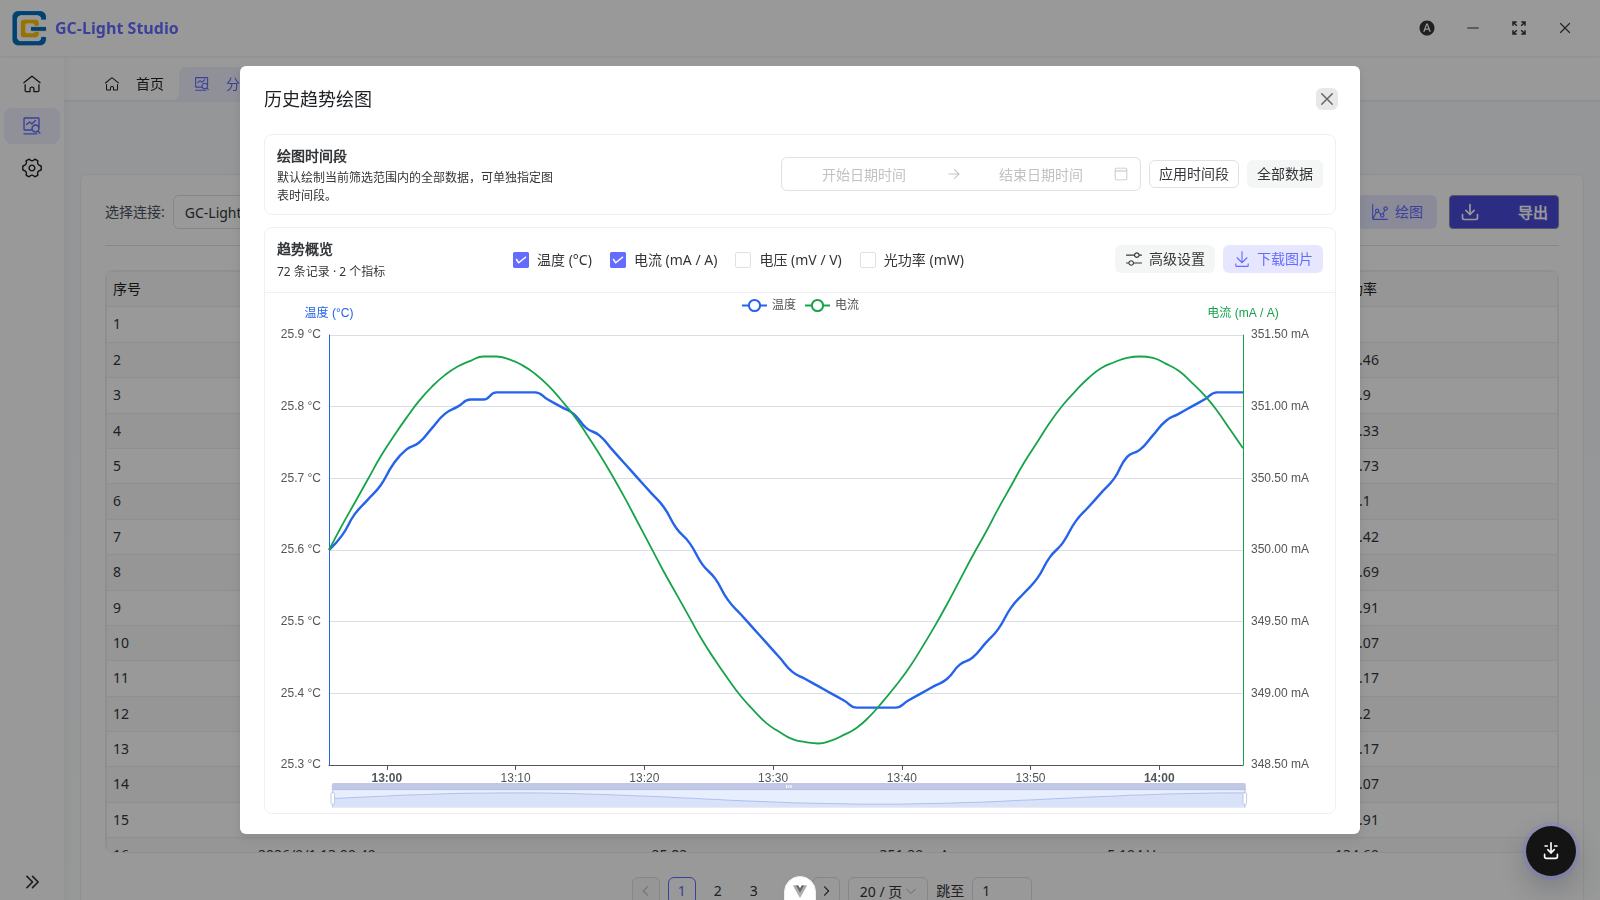Open 高级设置 advanced settings

[1165, 259]
